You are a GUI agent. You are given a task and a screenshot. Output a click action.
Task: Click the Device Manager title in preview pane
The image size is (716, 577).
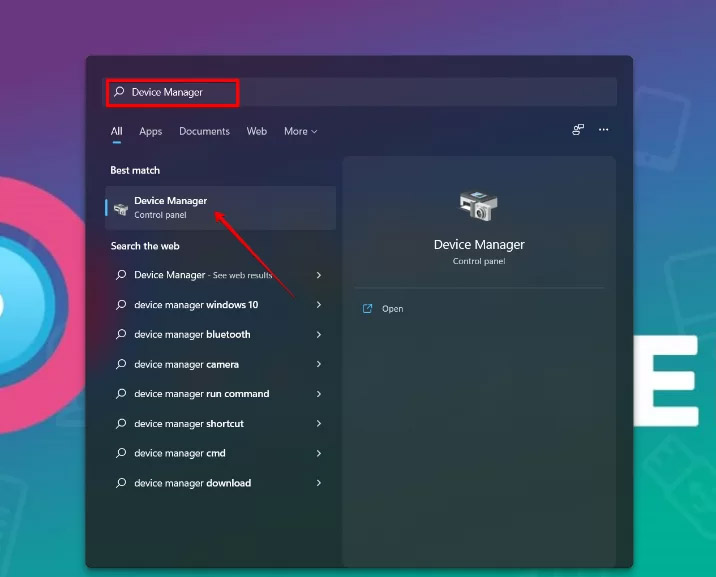coord(479,245)
